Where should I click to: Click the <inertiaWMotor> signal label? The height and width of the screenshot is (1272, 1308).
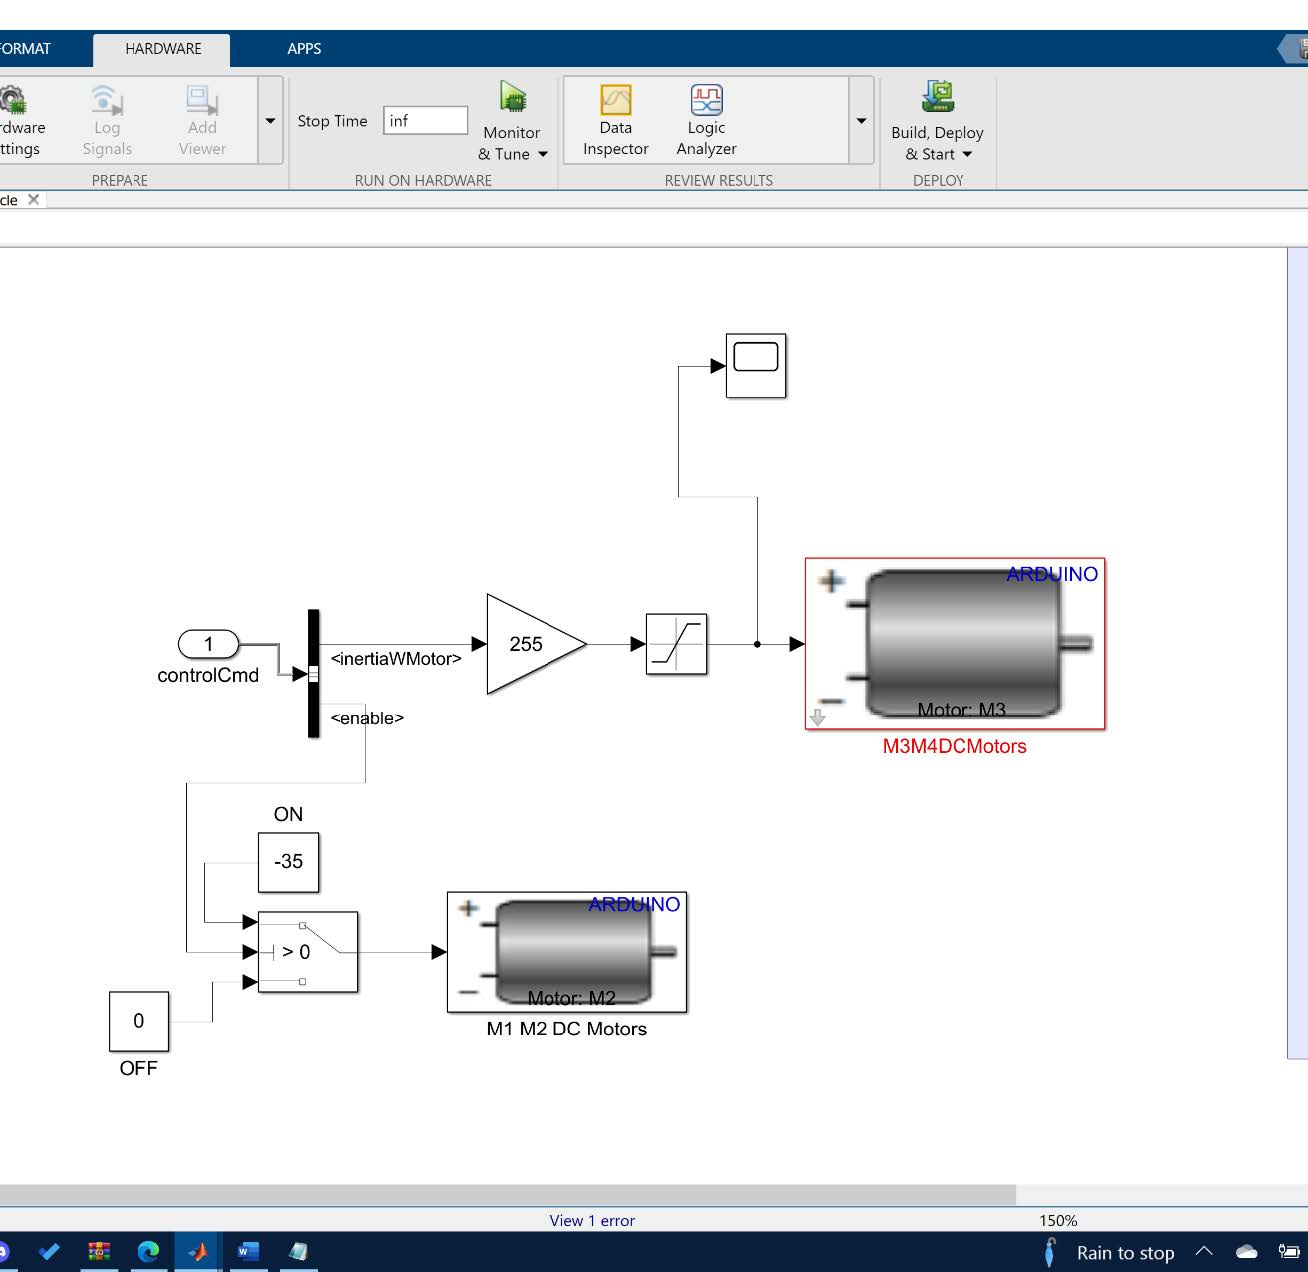pos(396,658)
